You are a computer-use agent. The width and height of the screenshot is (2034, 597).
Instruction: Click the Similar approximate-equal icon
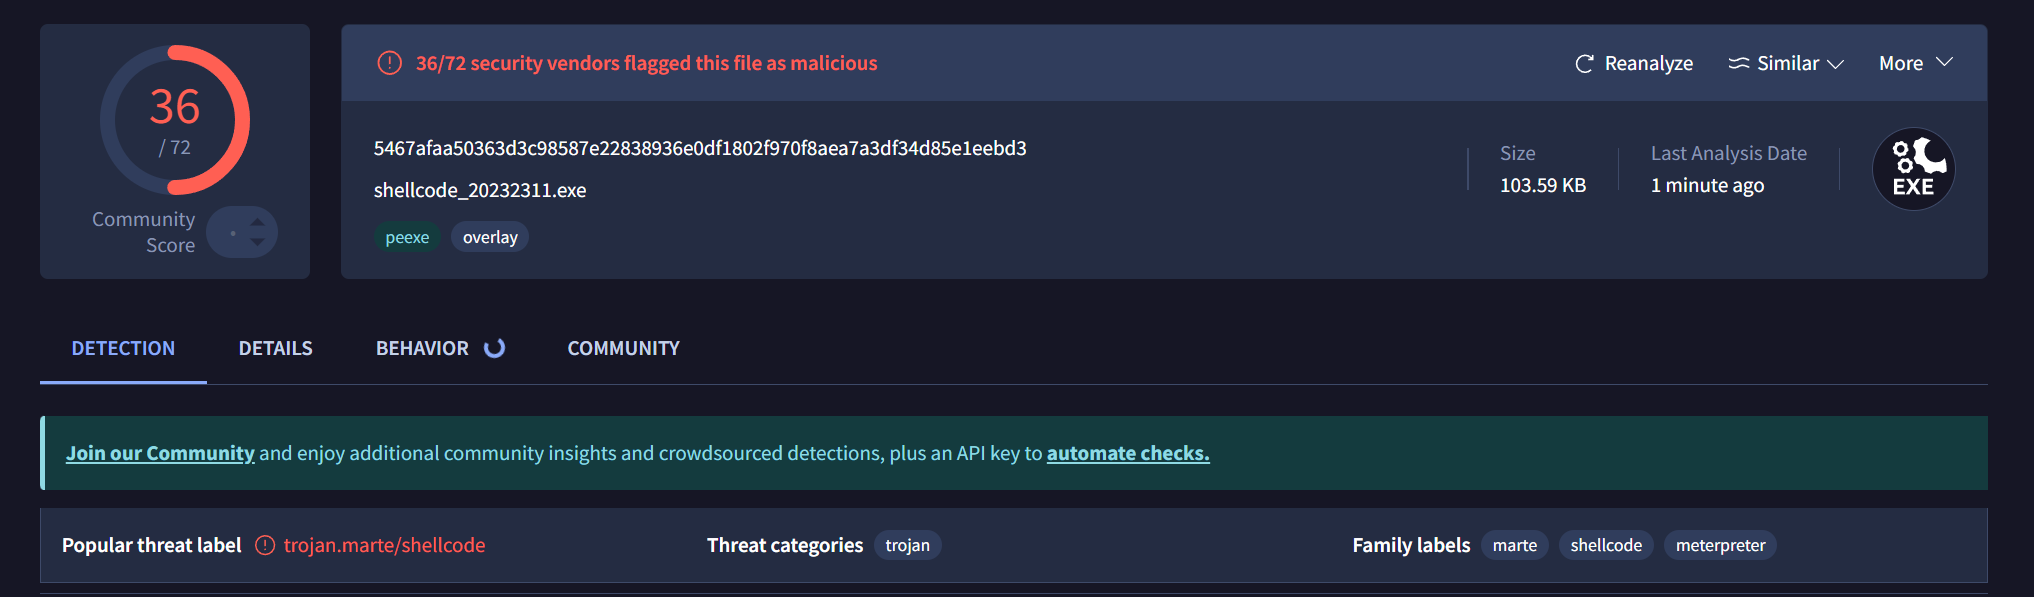pyautogui.click(x=1739, y=64)
